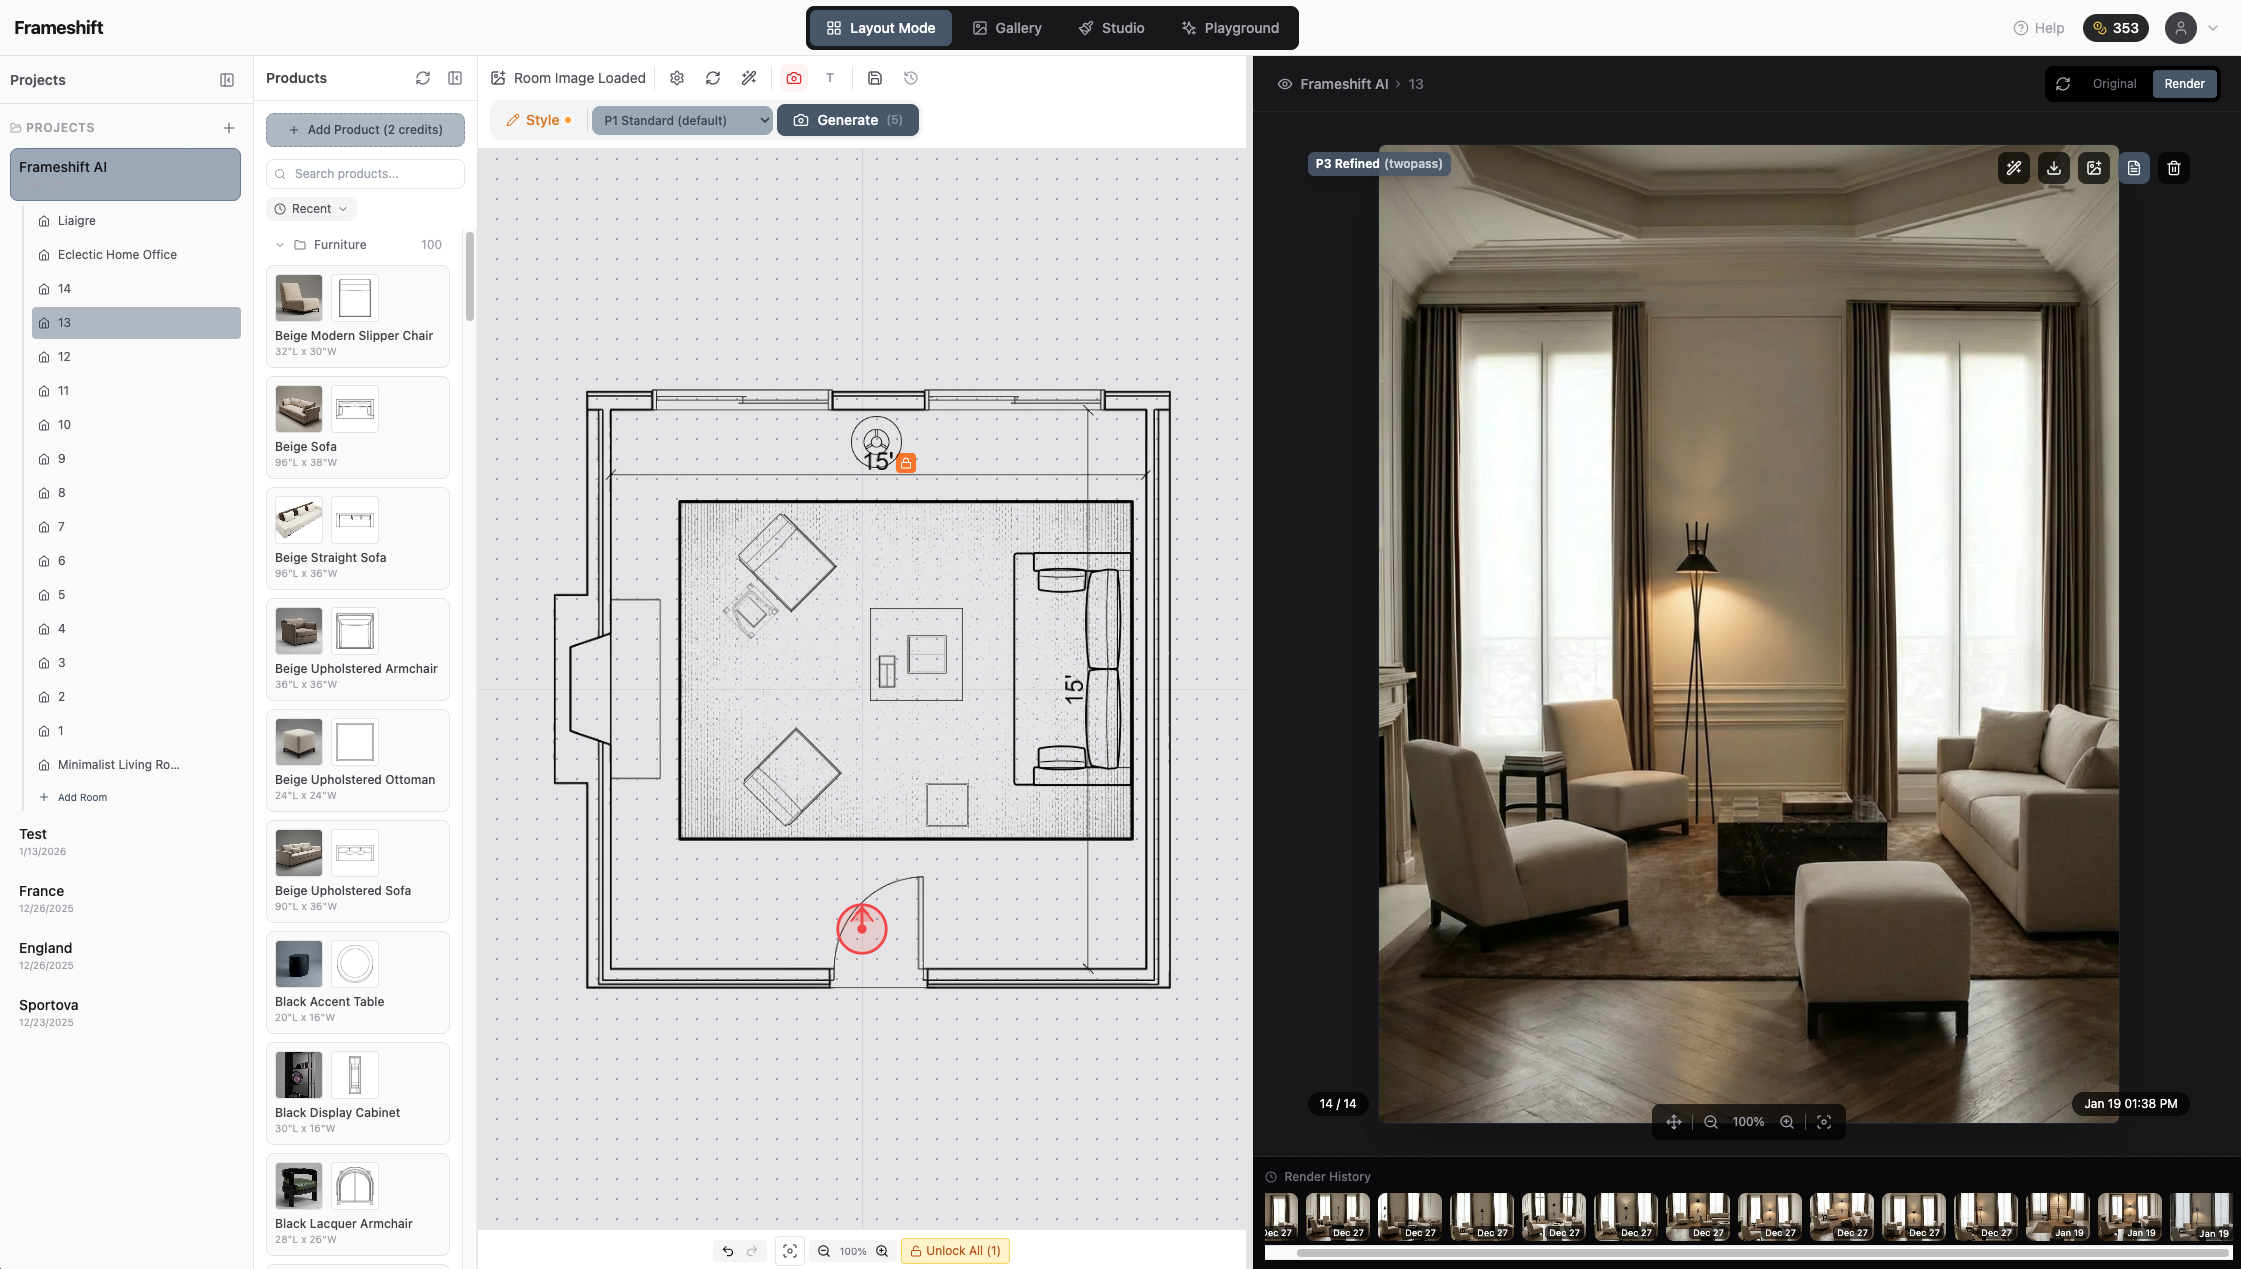Screen dimensions: 2241x1269
Task: Click the save layout icon
Action: (875, 78)
